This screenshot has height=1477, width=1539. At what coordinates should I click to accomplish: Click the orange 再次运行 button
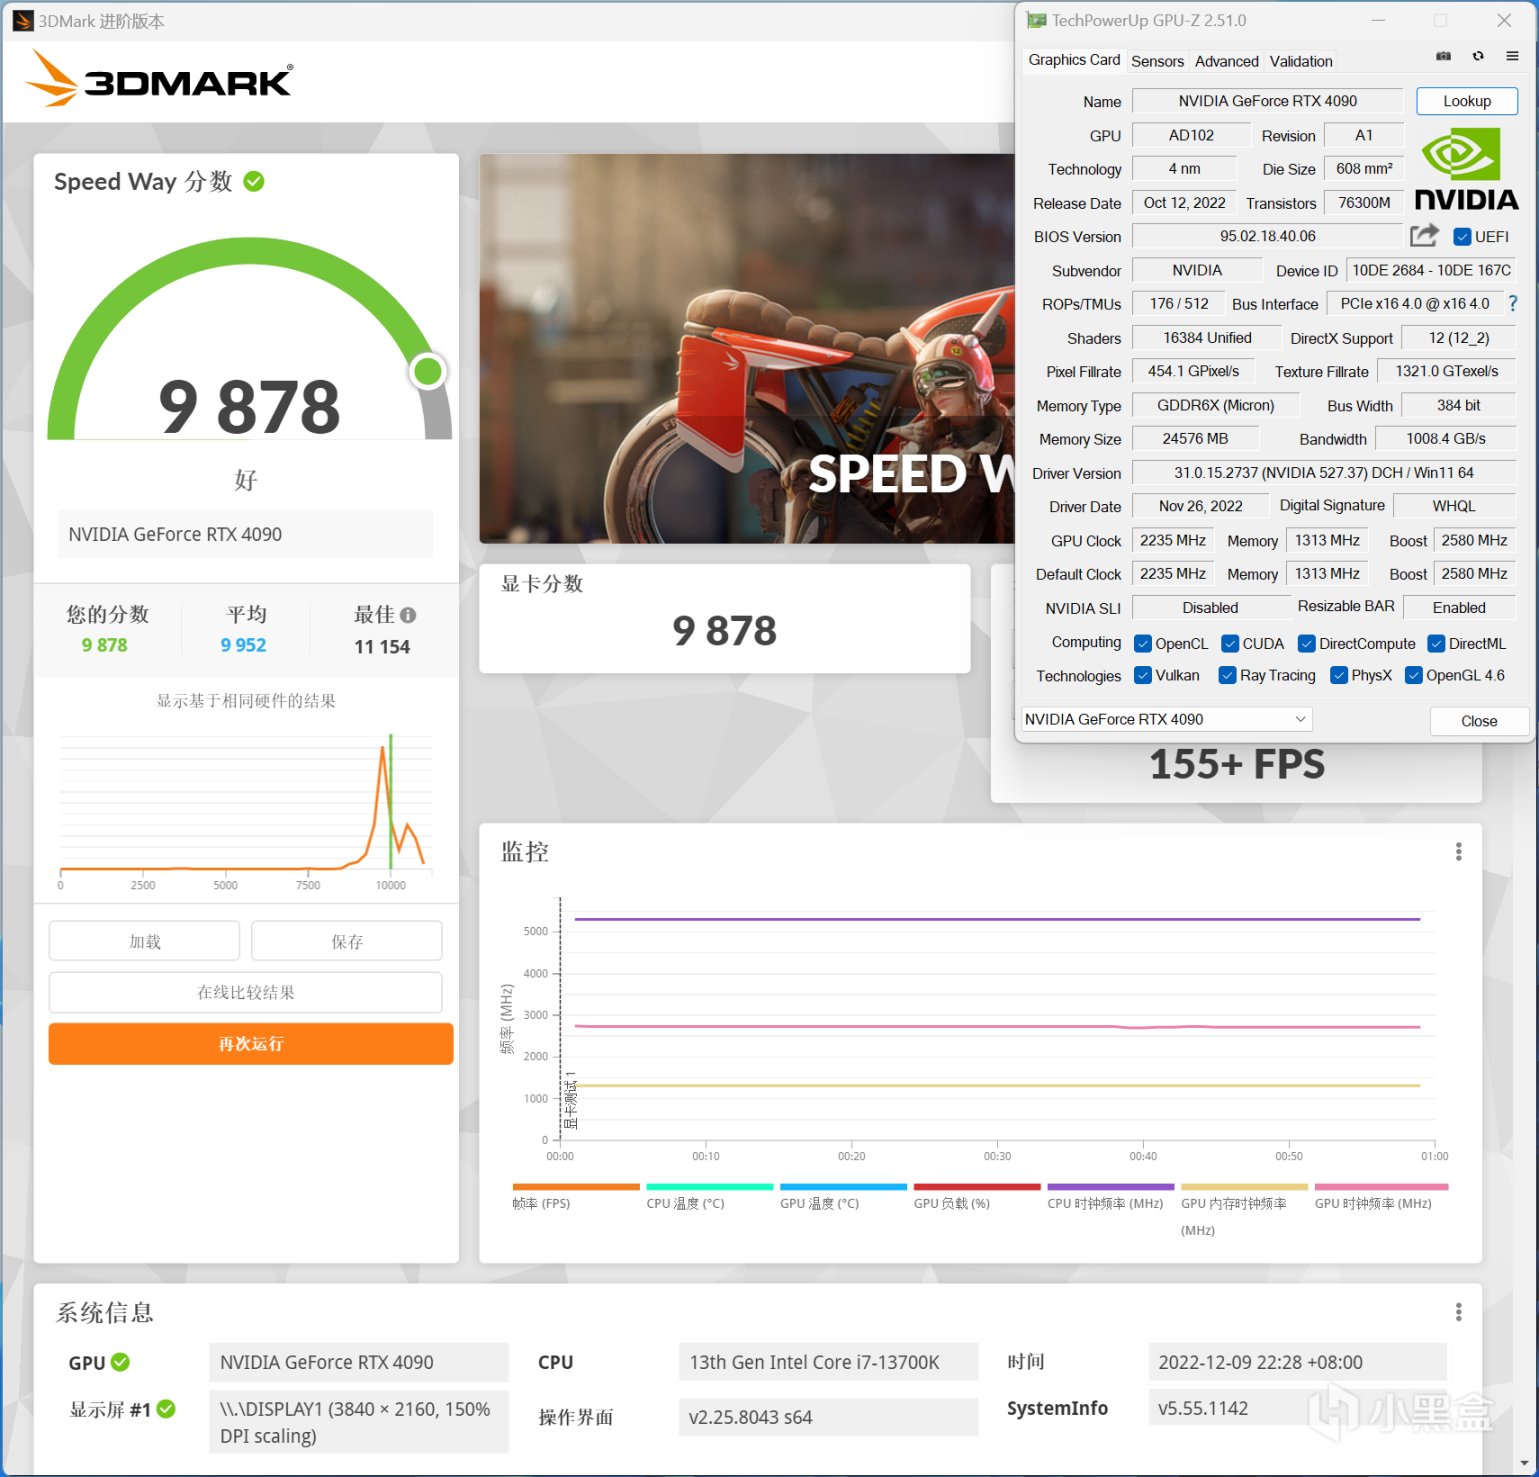coord(251,1044)
